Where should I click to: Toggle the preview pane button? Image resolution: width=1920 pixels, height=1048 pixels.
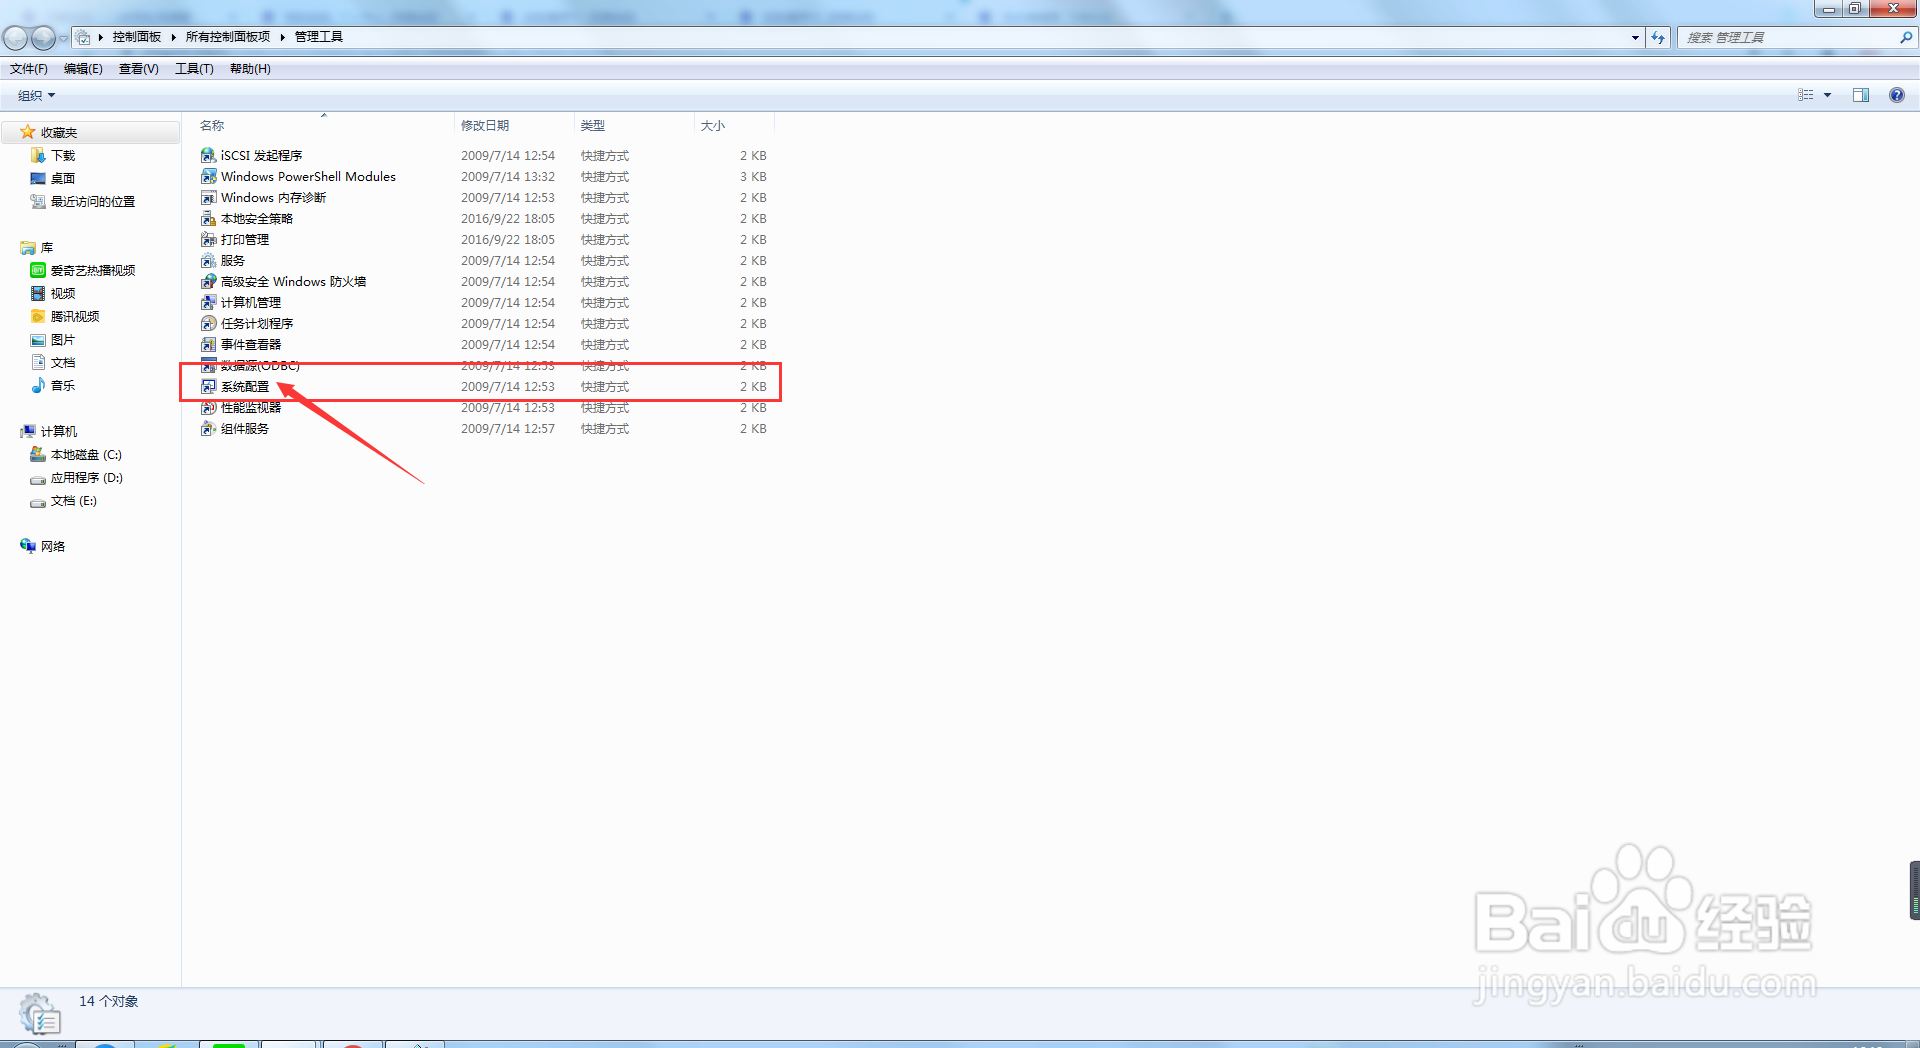pyautogui.click(x=1860, y=95)
